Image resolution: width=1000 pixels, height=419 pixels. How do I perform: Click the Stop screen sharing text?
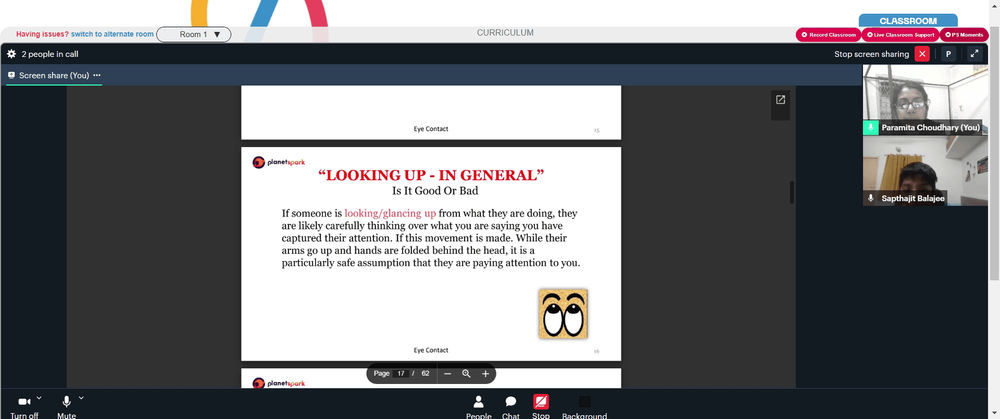point(871,54)
